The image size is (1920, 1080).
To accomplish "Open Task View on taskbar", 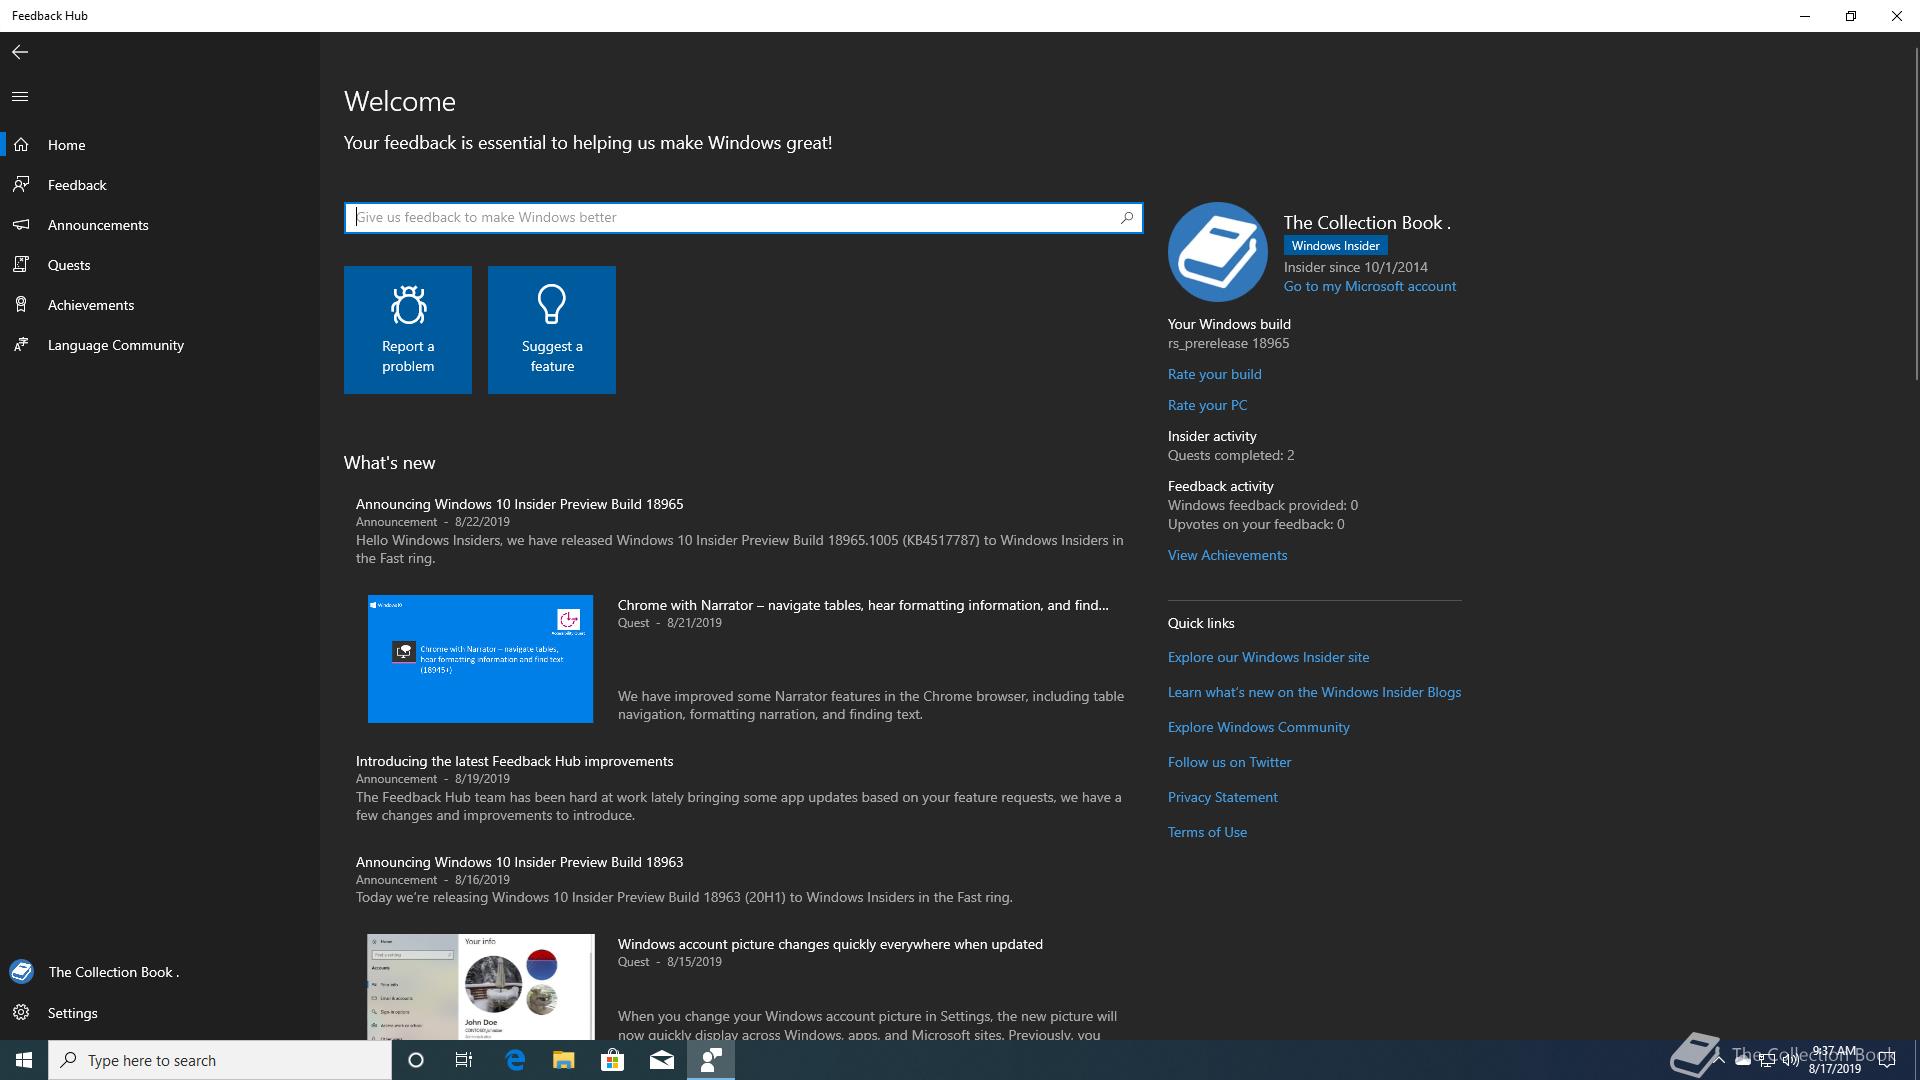I will (464, 1060).
